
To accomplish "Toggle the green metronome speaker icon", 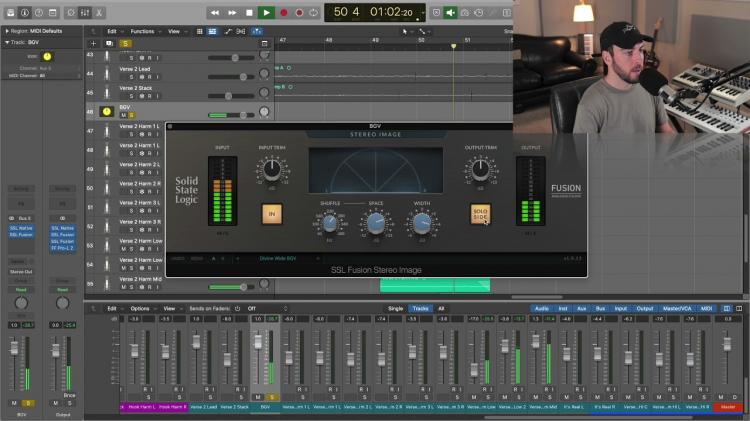I will click(450, 12).
